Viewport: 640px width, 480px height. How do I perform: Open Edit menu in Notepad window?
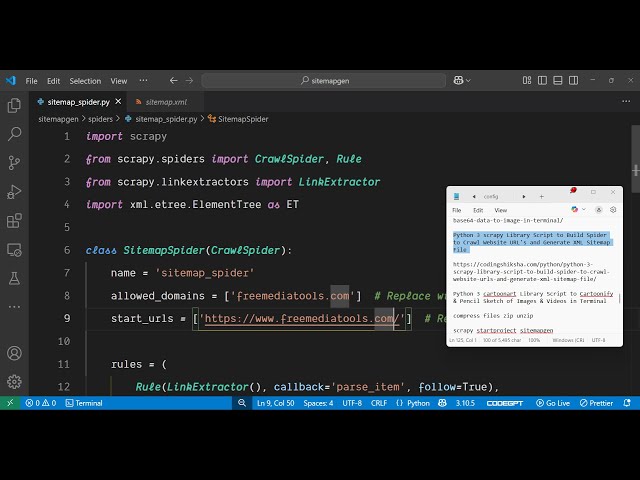[478, 210]
